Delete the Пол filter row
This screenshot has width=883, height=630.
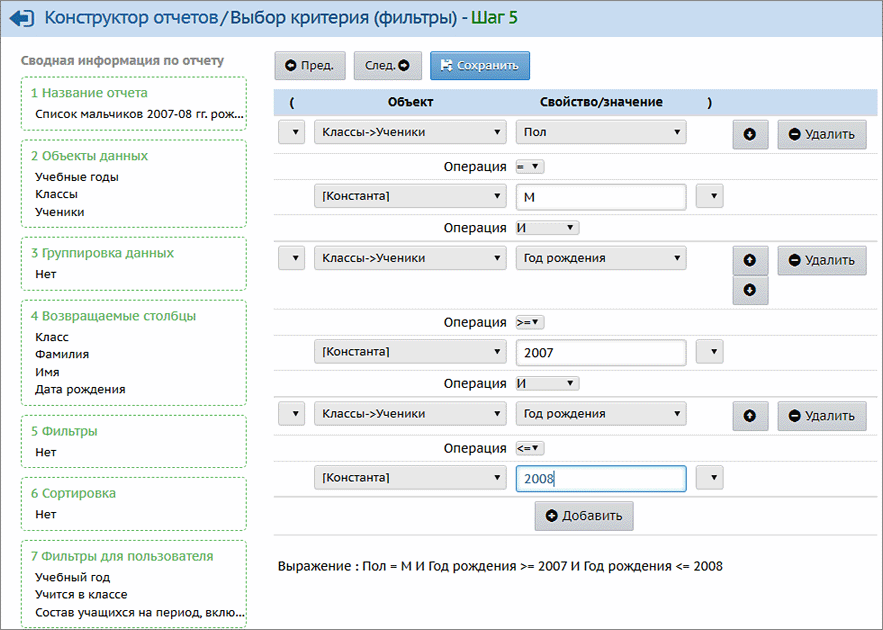pos(822,134)
